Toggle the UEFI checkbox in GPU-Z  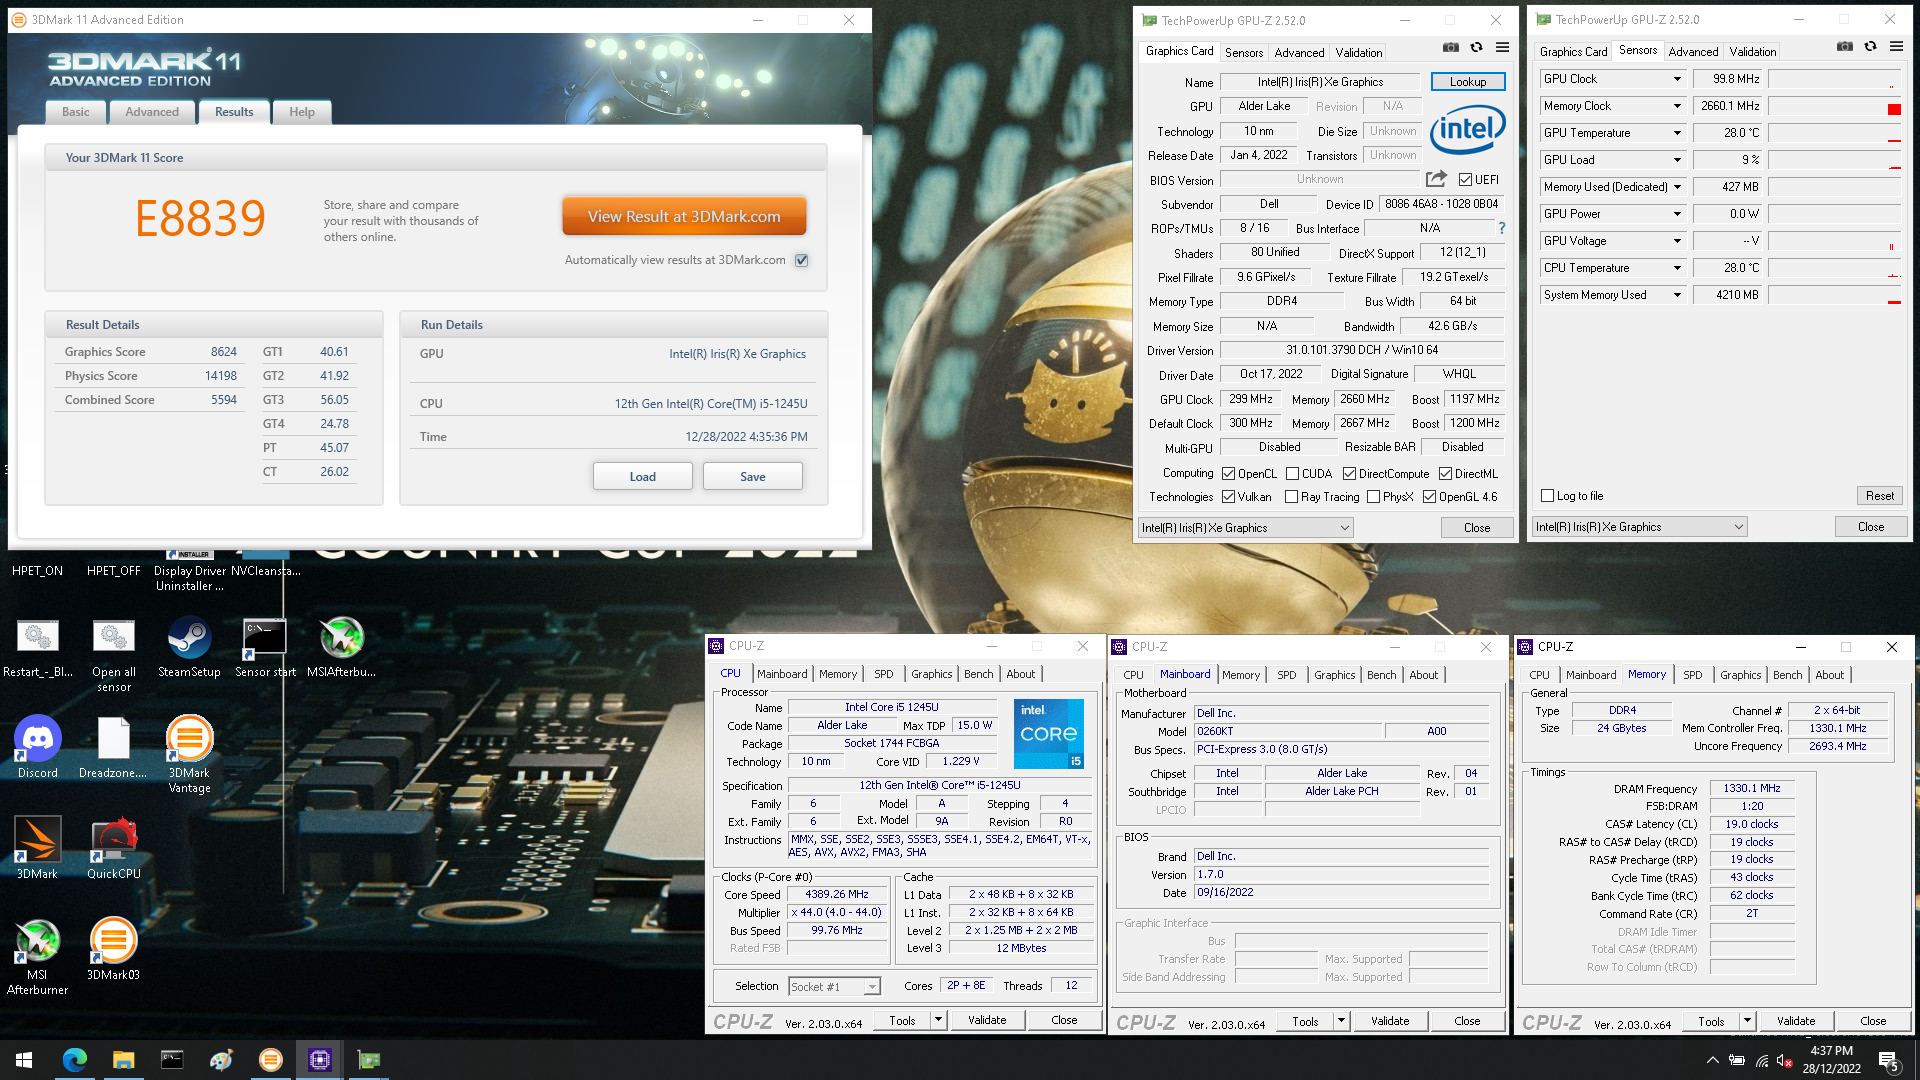pos(1465,180)
